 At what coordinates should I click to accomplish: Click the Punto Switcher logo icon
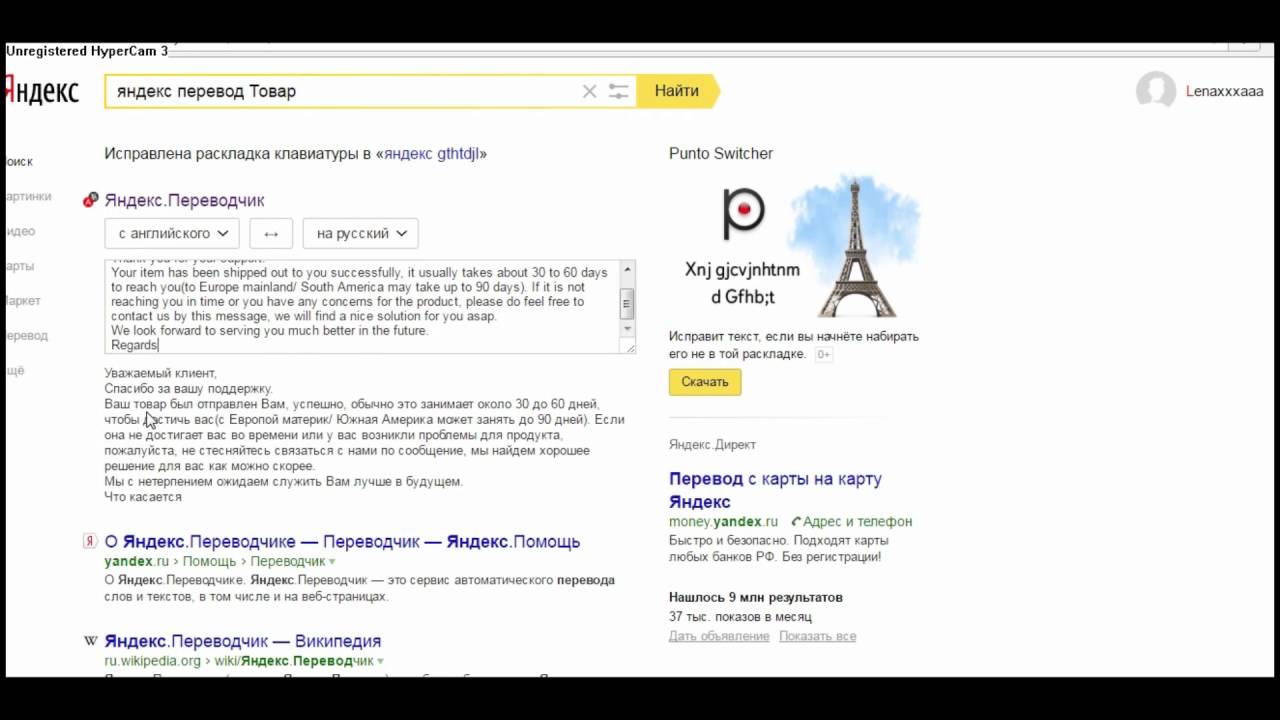pos(743,211)
